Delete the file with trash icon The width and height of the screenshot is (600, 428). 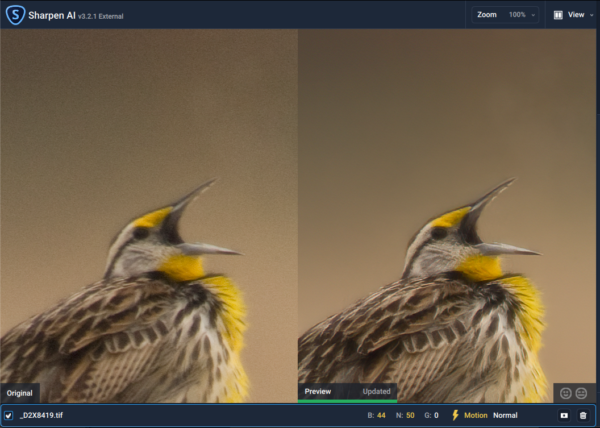(583, 415)
